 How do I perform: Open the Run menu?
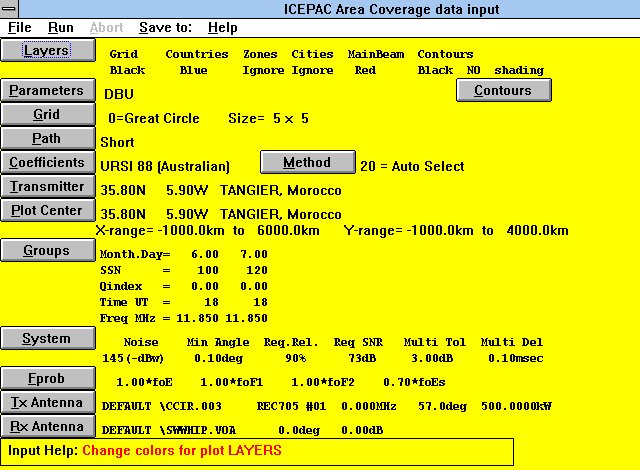point(61,28)
